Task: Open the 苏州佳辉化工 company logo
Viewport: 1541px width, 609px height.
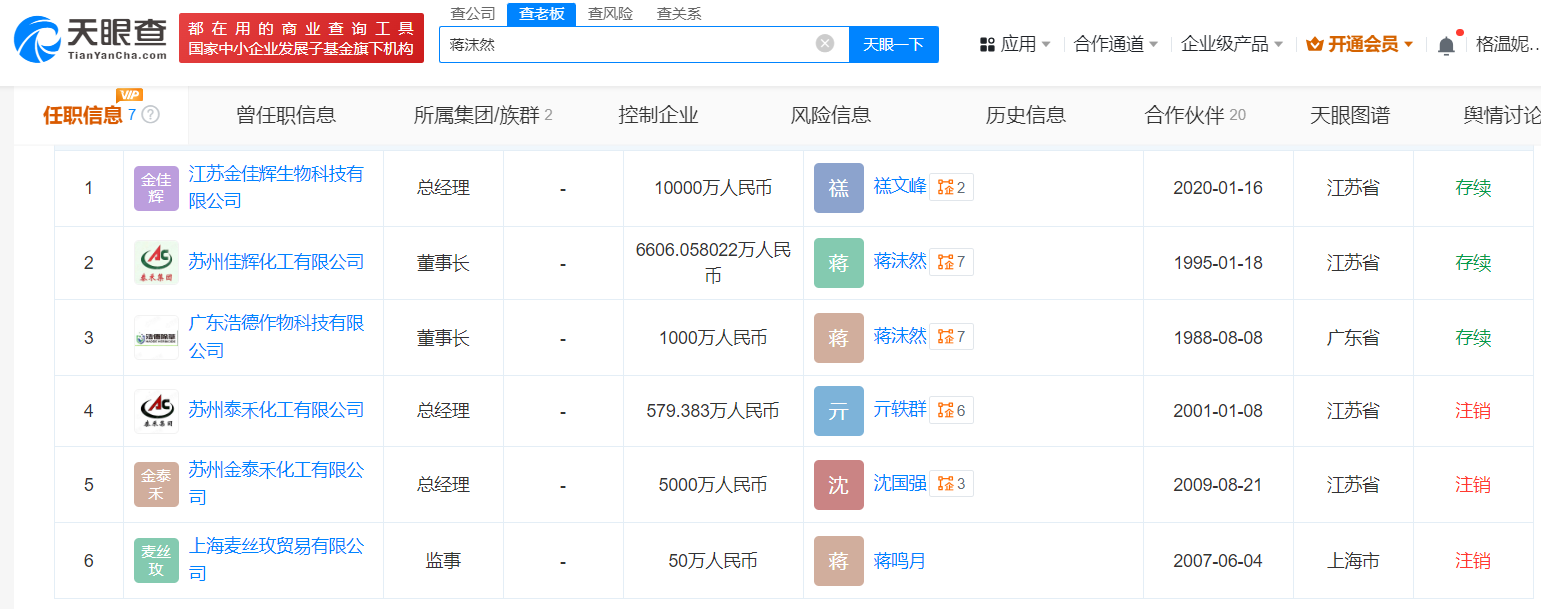Action: (156, 262)
